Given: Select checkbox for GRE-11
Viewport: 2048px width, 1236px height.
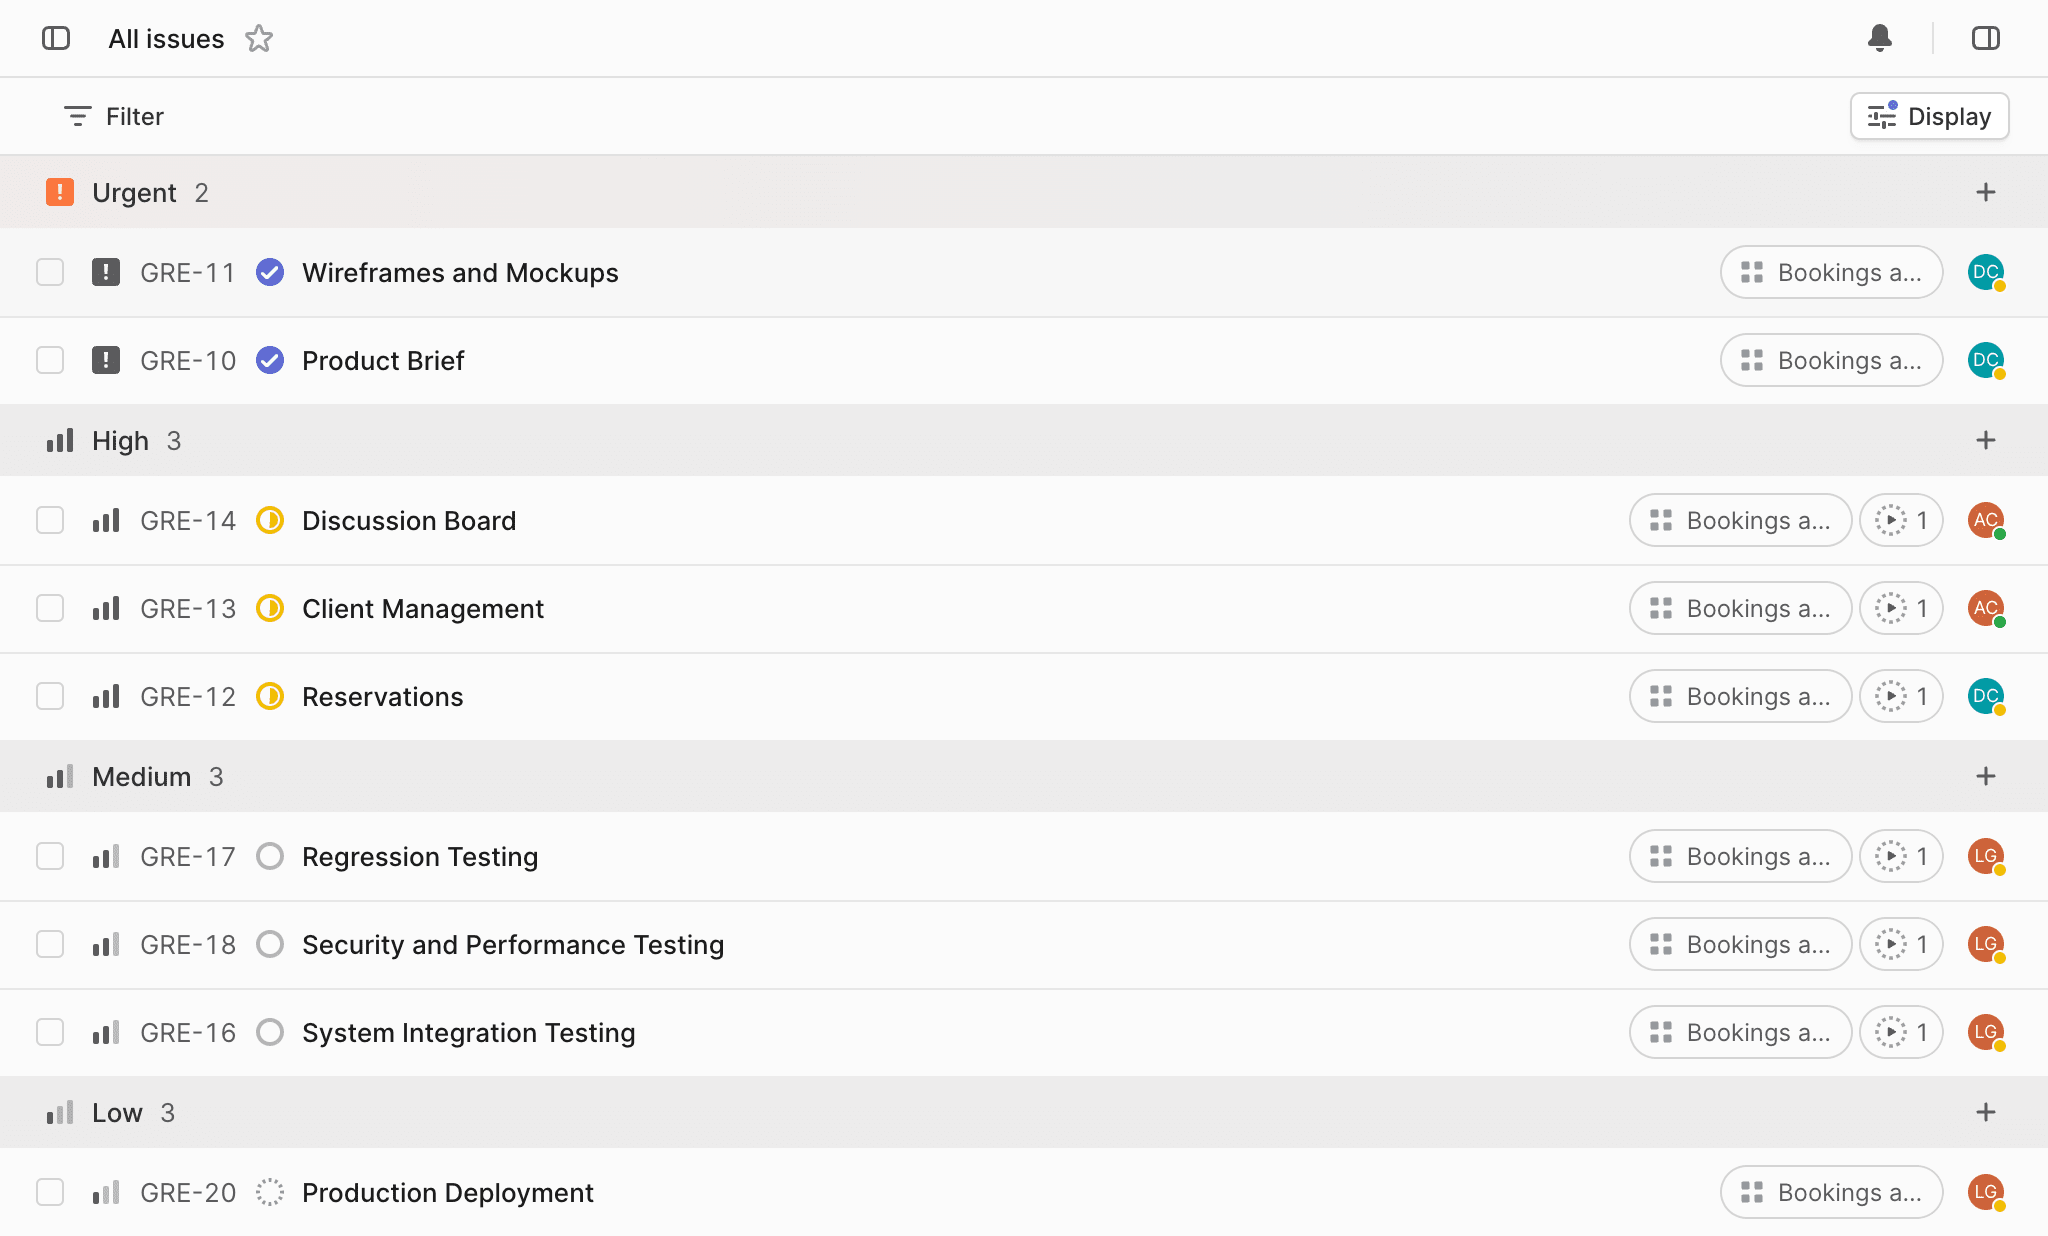Looking at the screenshot, I should (x=50, y=272).
